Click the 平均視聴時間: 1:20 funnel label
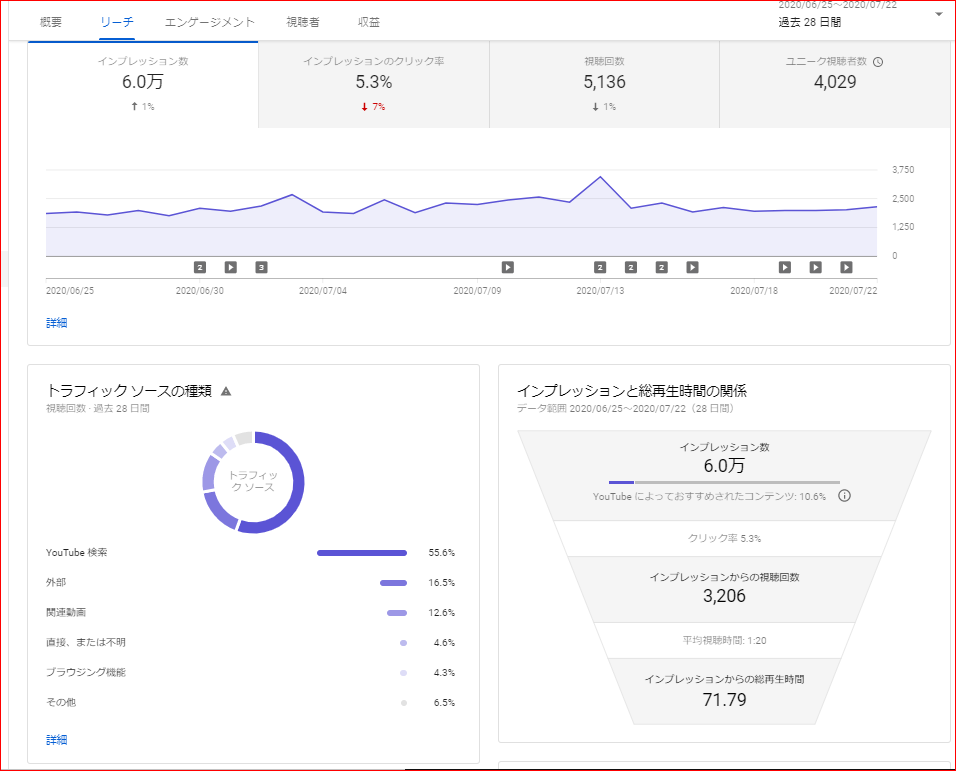Screen dimensions: 956x771 tap(724, 641)
